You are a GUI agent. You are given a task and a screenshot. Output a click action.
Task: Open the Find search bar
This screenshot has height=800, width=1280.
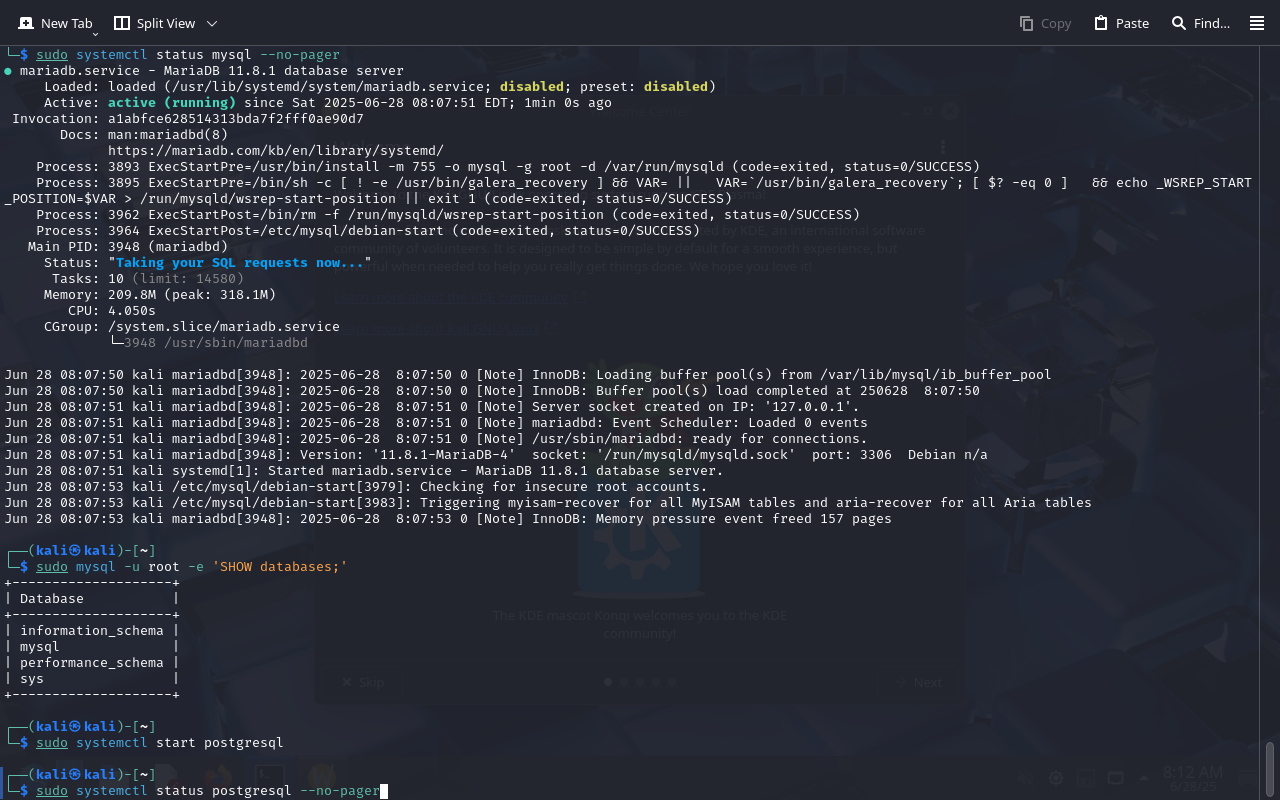point(1200,23)
